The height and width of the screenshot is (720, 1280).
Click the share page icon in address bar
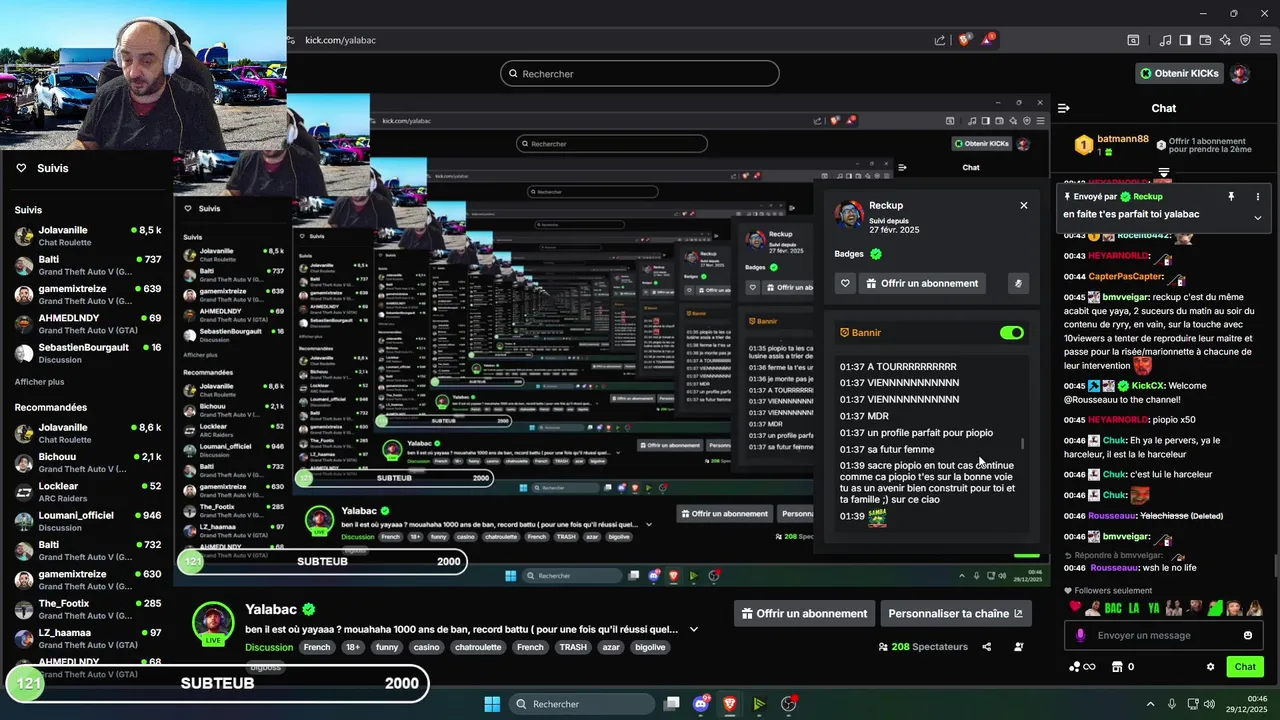pyautogui.click(x=940, y=40)
